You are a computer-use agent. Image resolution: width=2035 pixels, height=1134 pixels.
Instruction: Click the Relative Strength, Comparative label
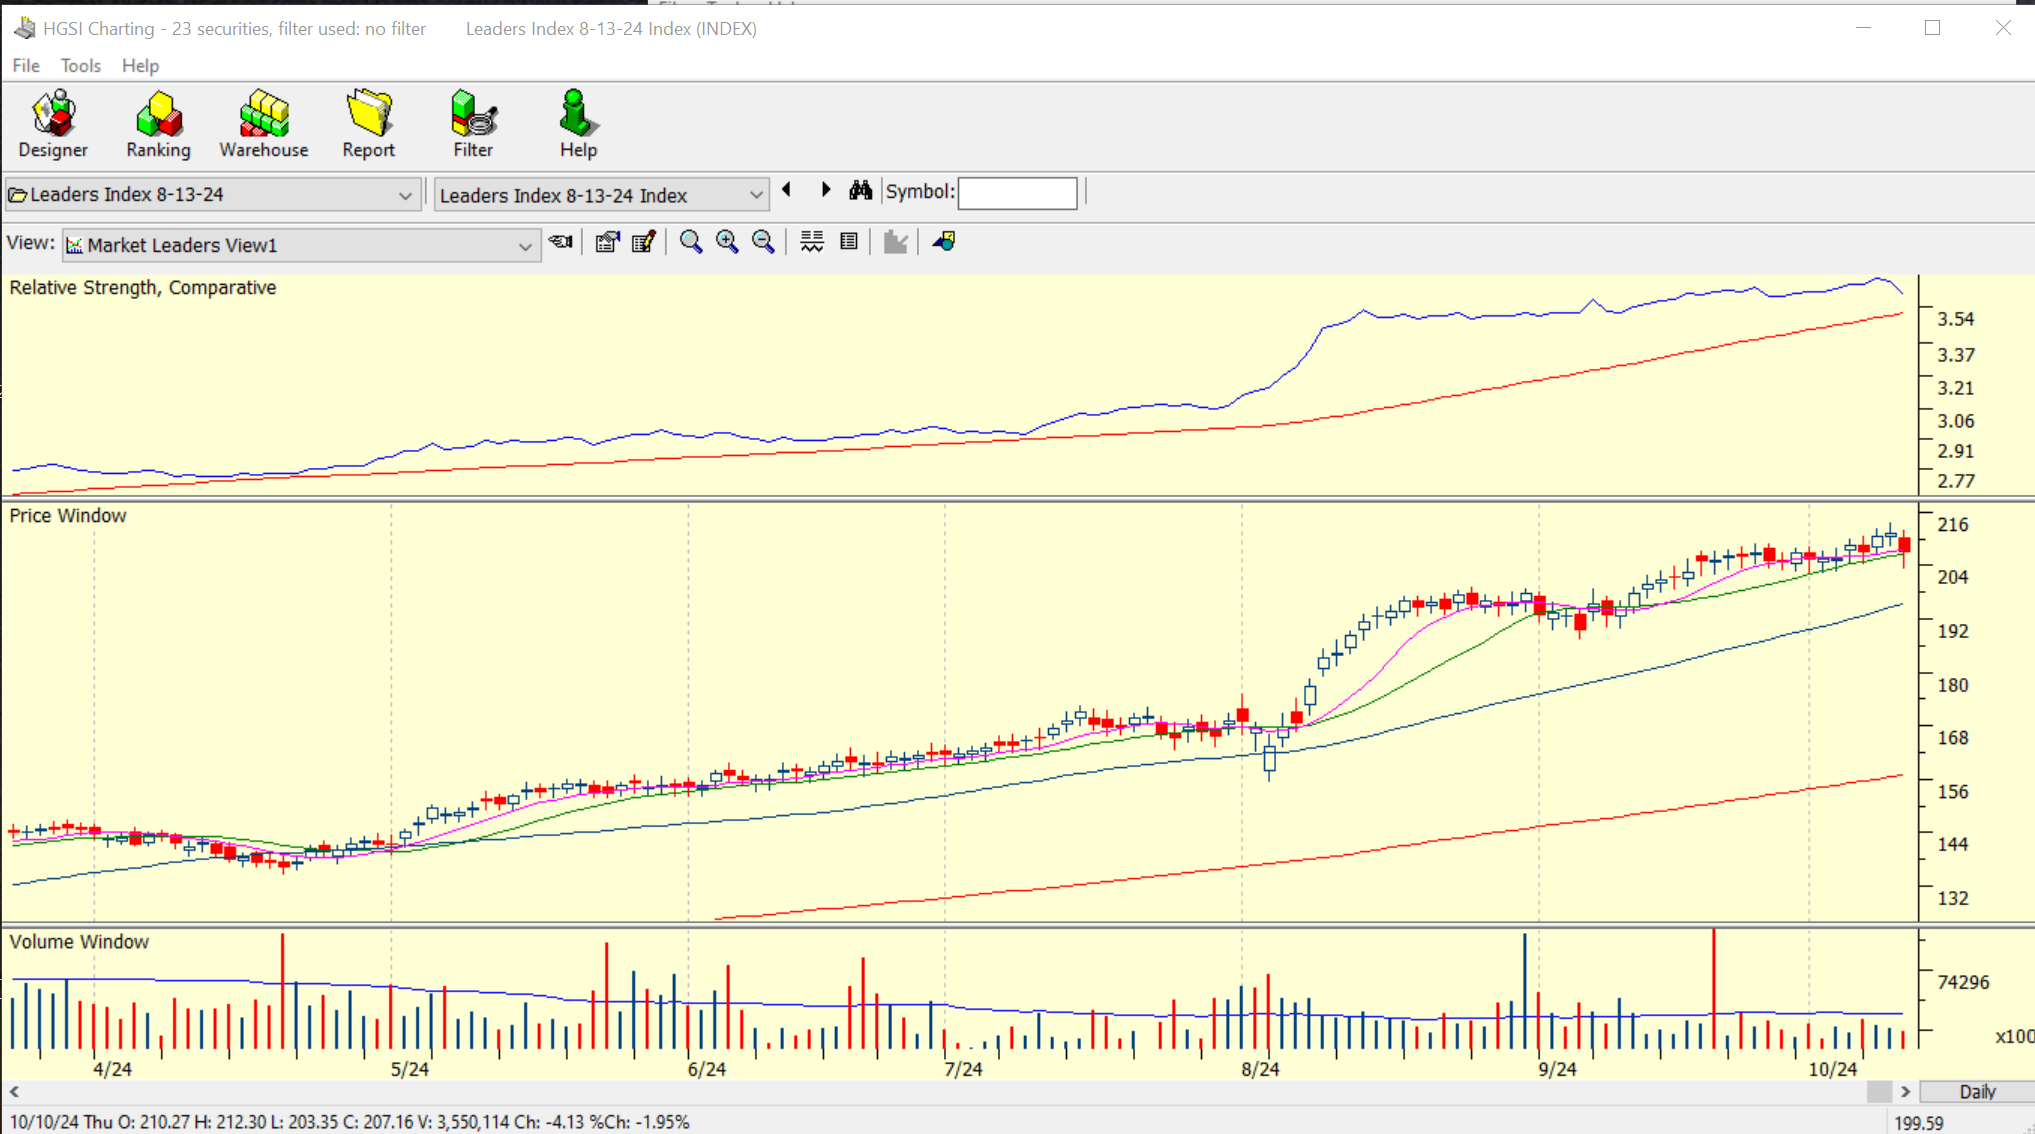(143, 288)
